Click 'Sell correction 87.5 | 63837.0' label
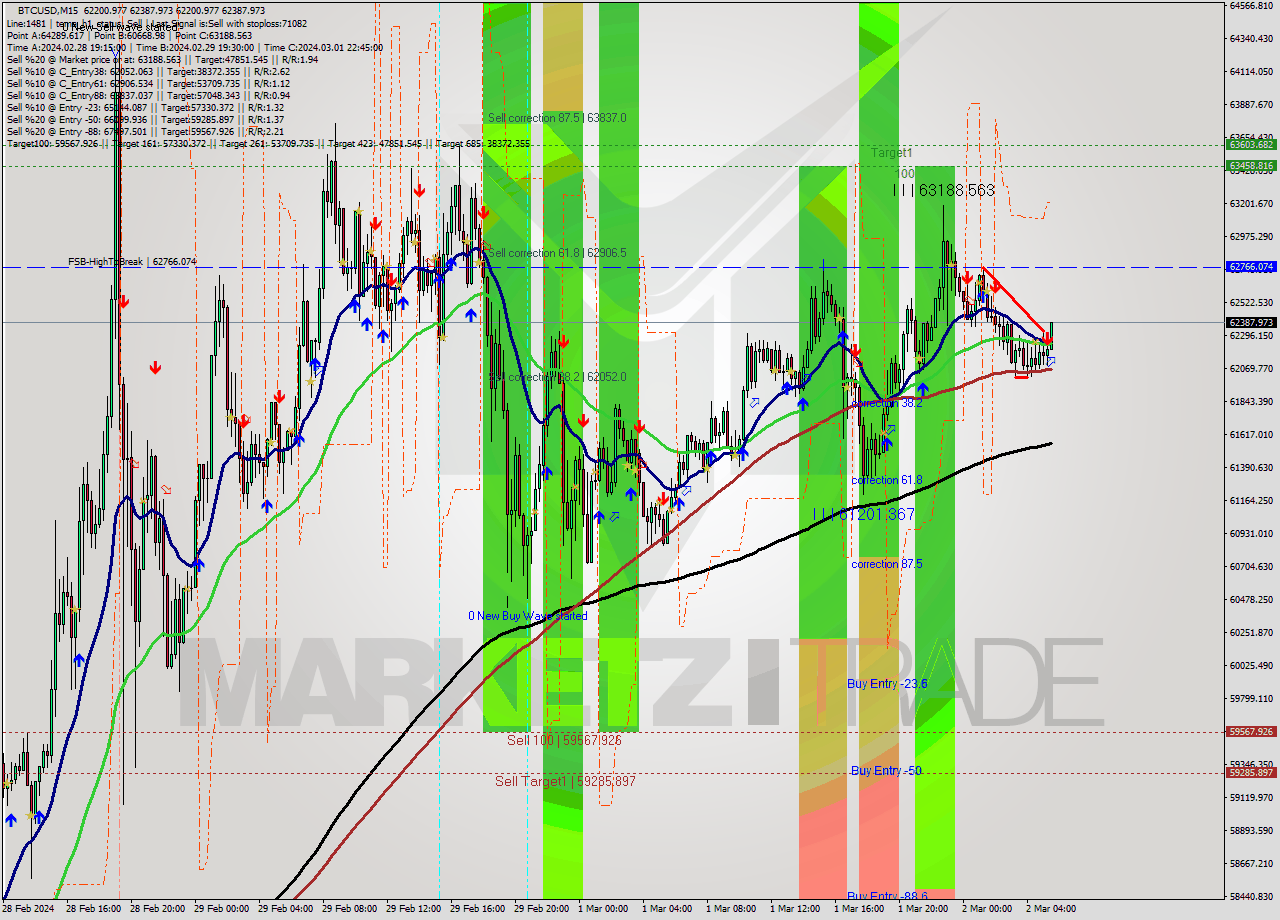 coord(557,118)
